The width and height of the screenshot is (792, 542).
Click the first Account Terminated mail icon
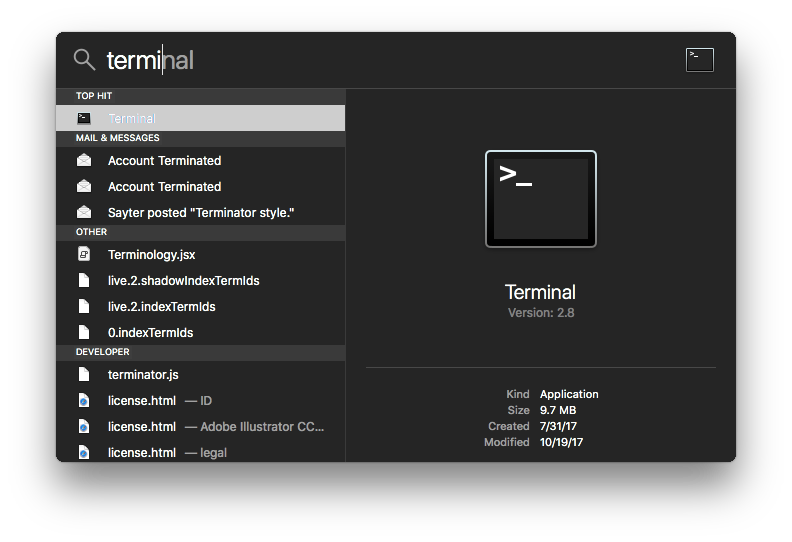pyautogui.click(x=84, y=160)
